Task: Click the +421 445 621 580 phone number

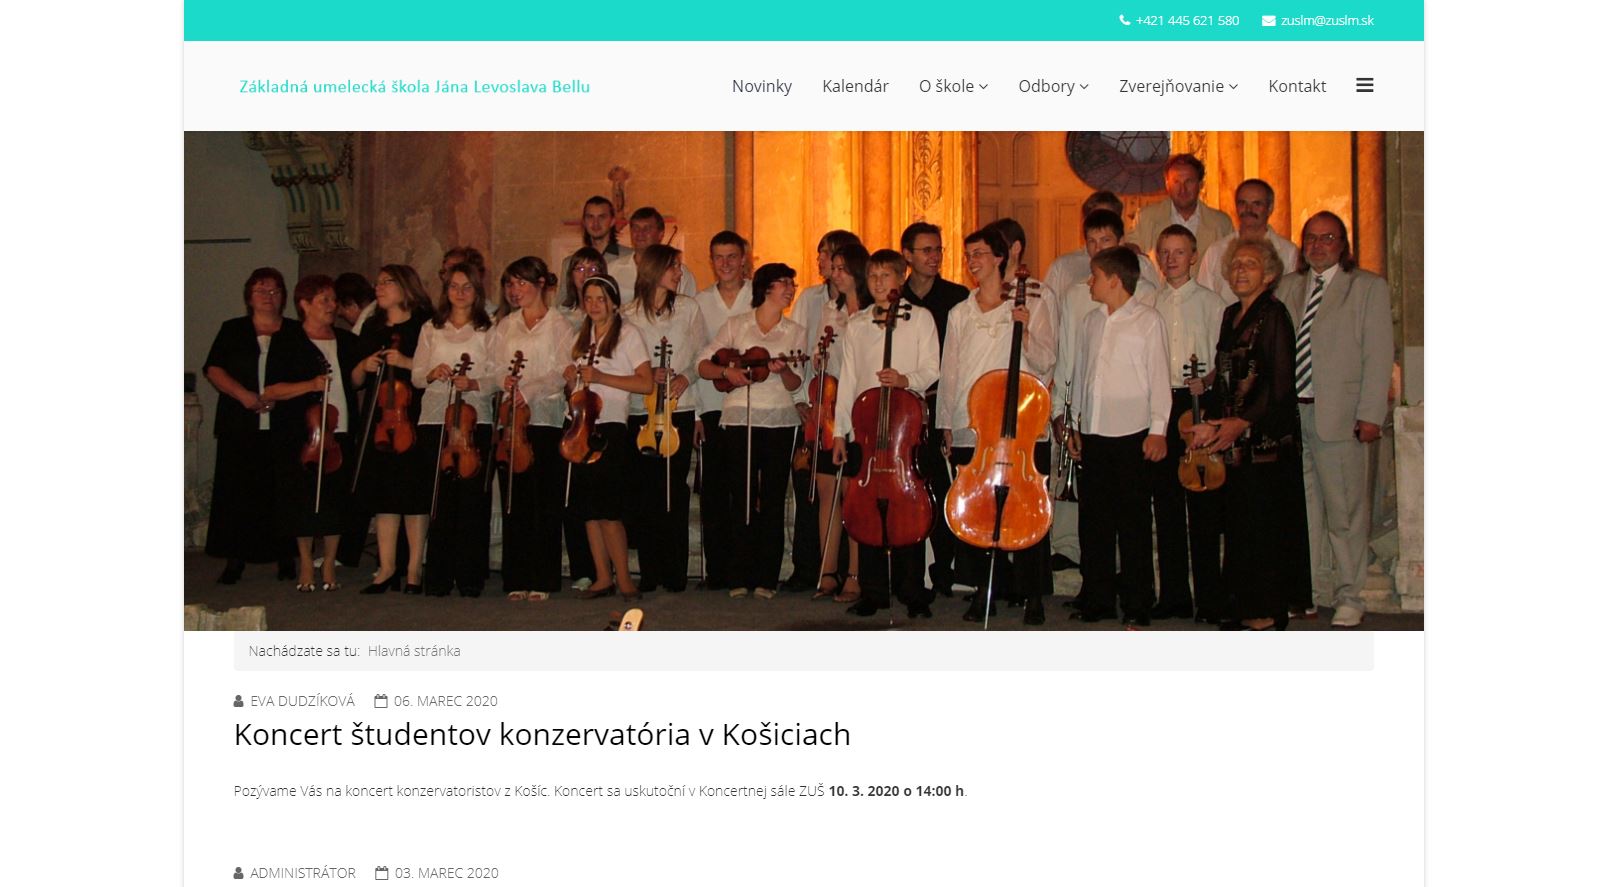Action: pyautogui.click(x=1187, y=20)
